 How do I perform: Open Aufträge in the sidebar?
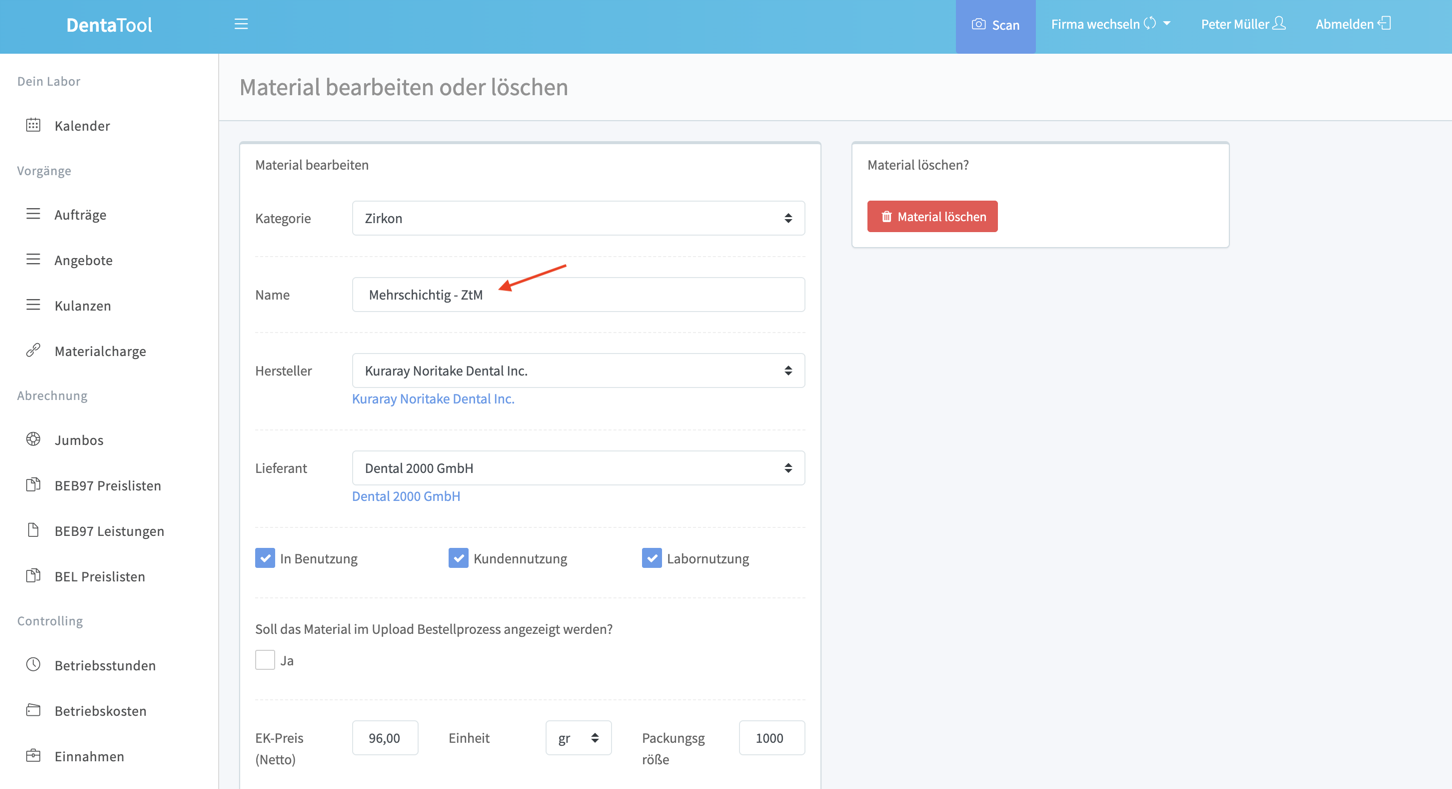pyautogui.click(x=80, y=215)
